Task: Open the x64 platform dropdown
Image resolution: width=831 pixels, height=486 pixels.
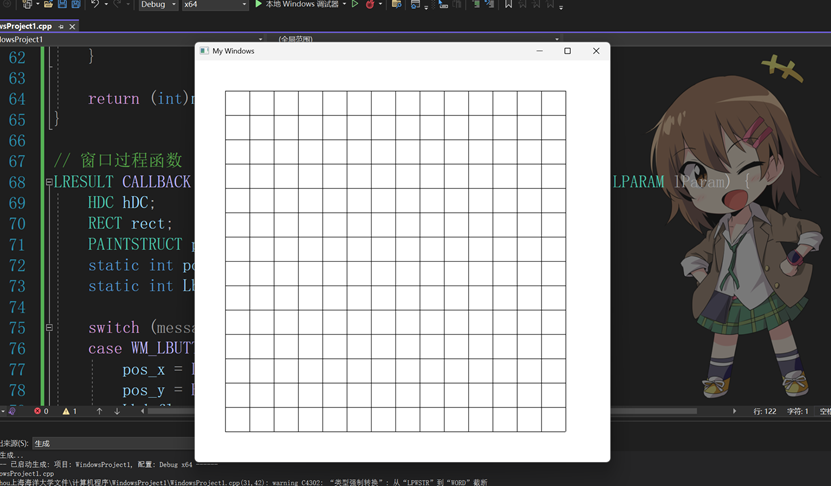Action: point(215,4)
